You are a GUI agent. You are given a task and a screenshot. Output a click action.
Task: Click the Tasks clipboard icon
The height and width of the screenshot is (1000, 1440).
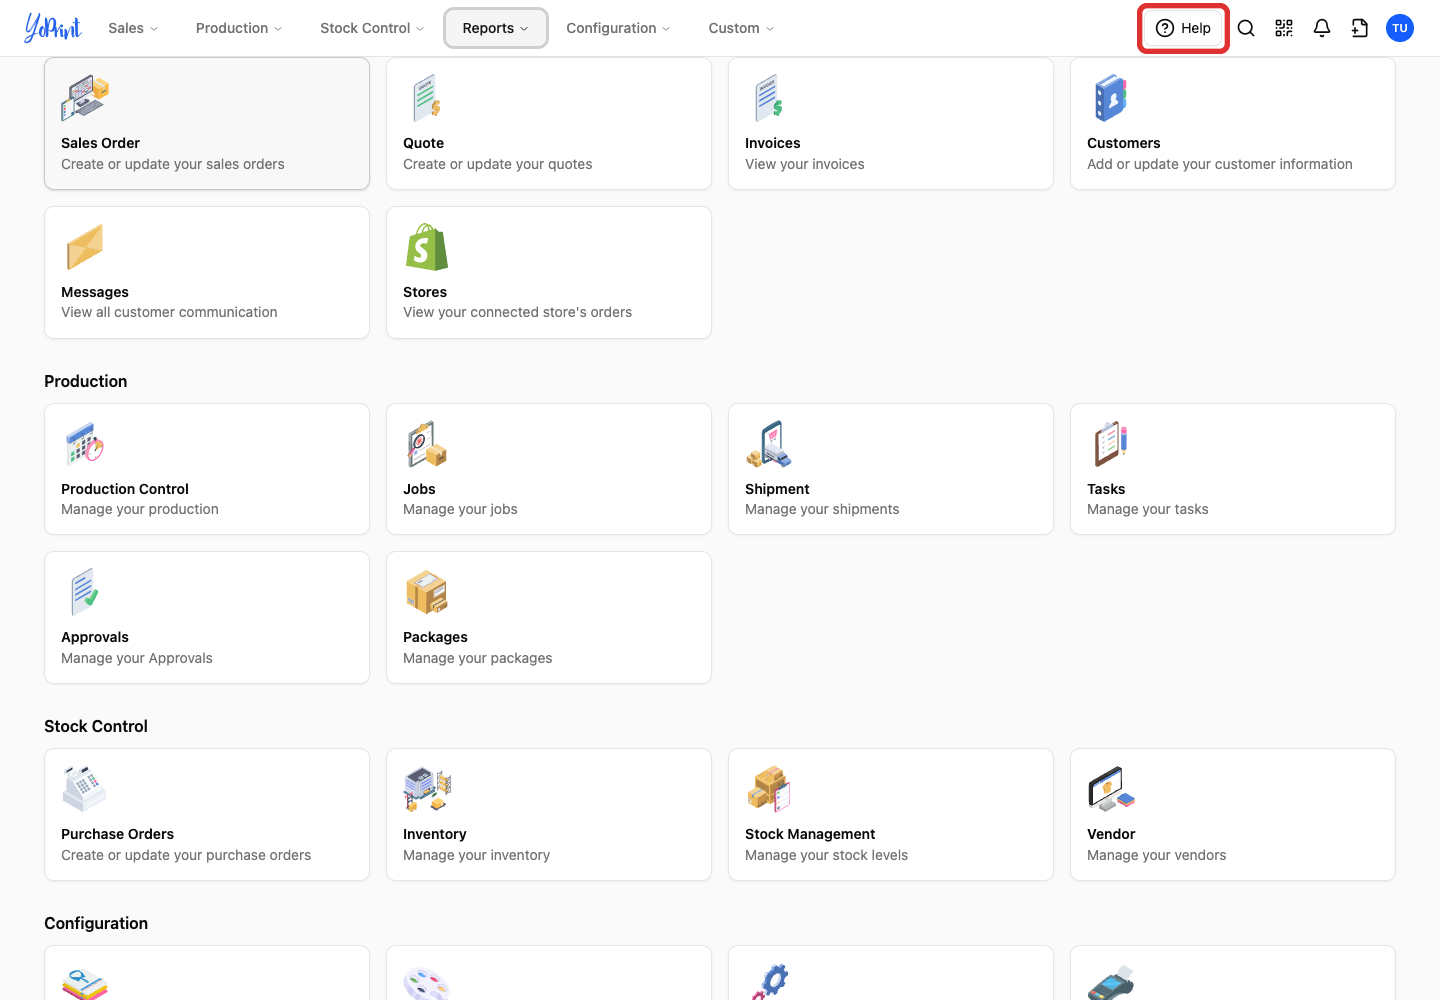[1111, 444]
